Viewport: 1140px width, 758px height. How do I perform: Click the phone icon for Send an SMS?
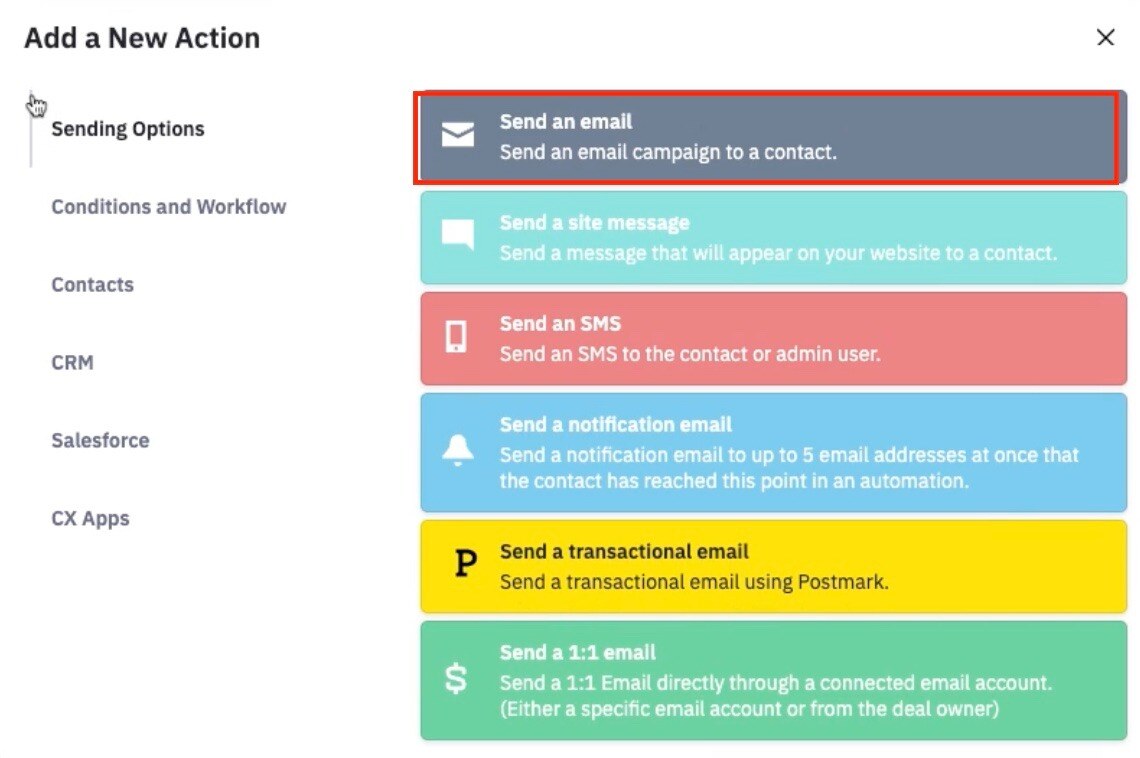(457, 336)
